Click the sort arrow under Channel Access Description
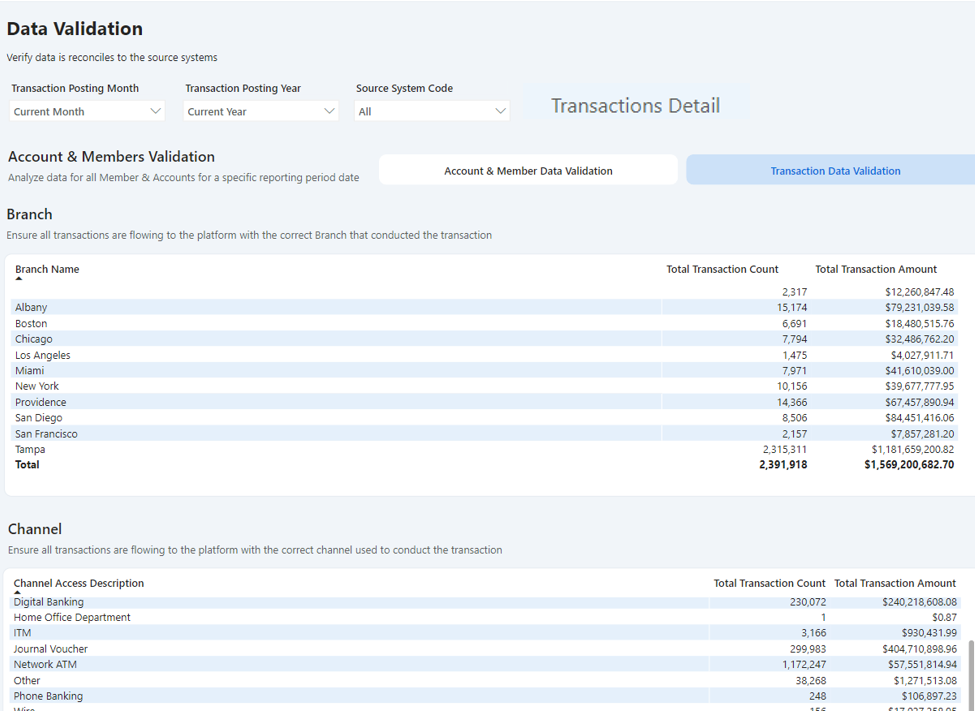The width and height of the screenshot is (975, 715). point(17,593)
